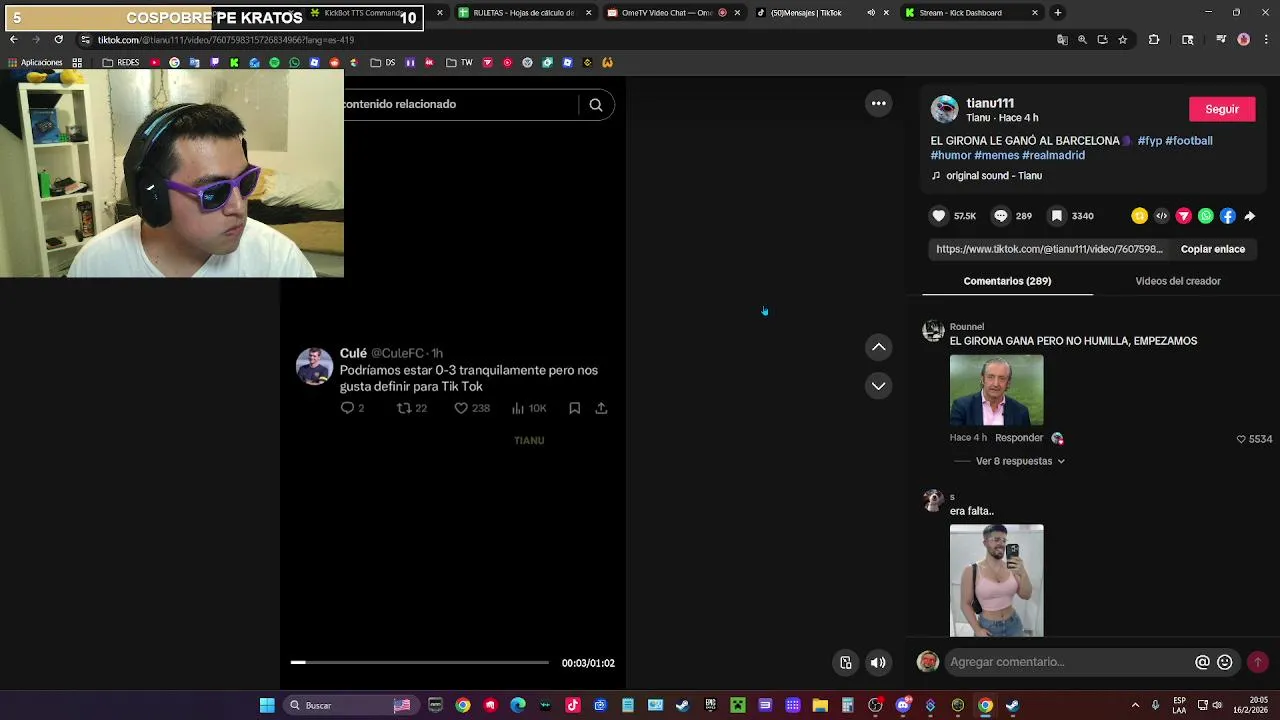This screenshot has height=720, width=1280.
Task: Save video with bookmark icon 3340
Action: pyautogui.click(x=1056, y=216)
